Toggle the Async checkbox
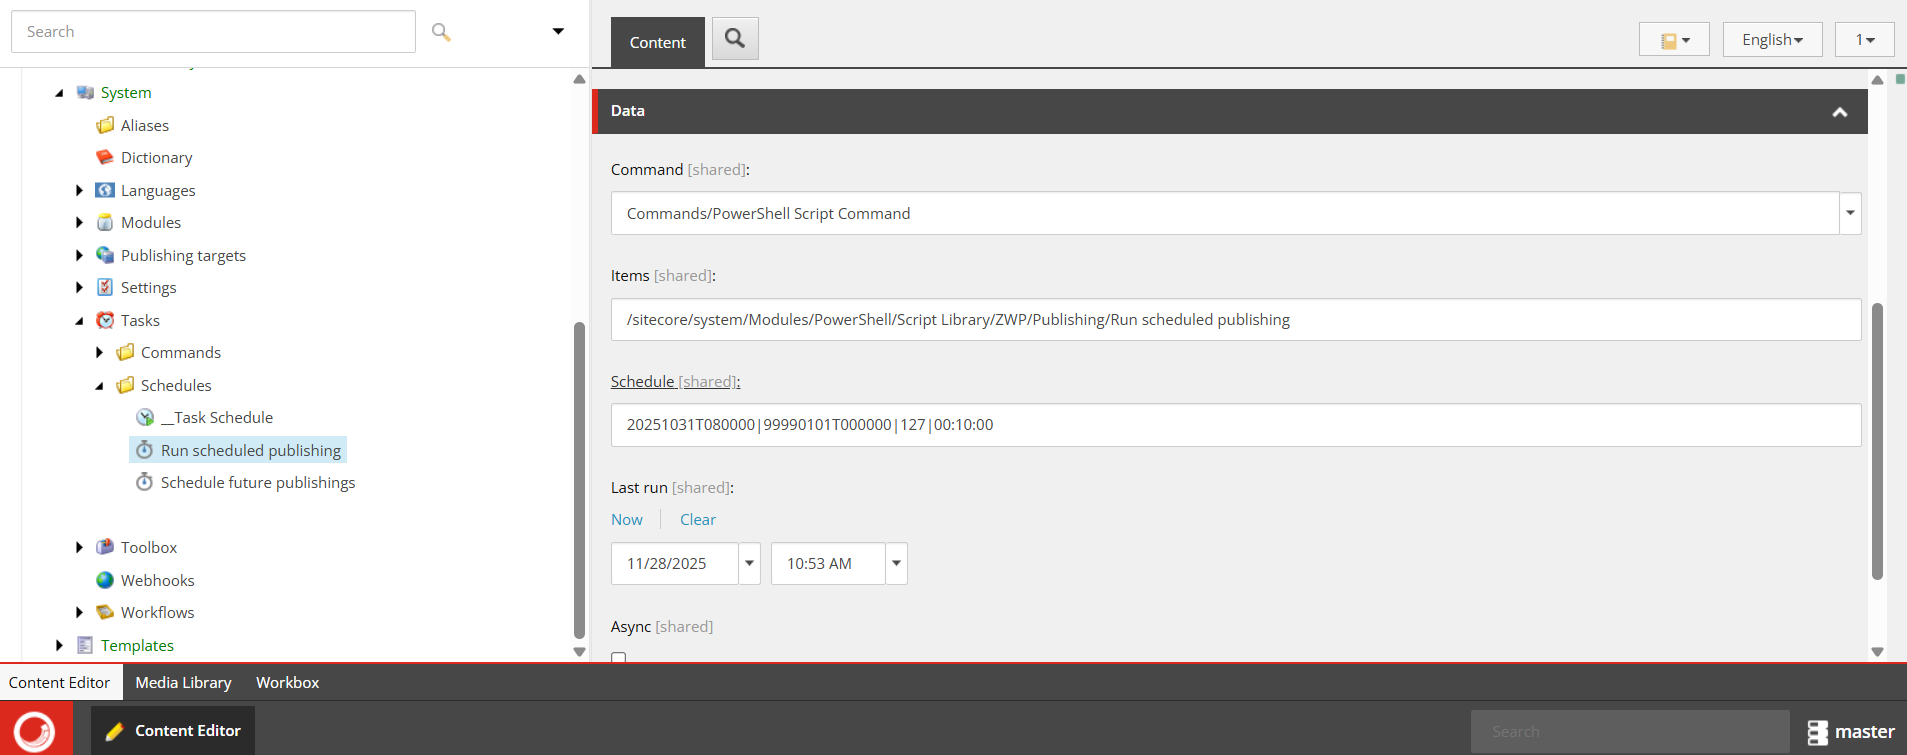Image resolution: width=1907 pixels, height=755 pixels. pyautogui.click(x=619, y=657)
